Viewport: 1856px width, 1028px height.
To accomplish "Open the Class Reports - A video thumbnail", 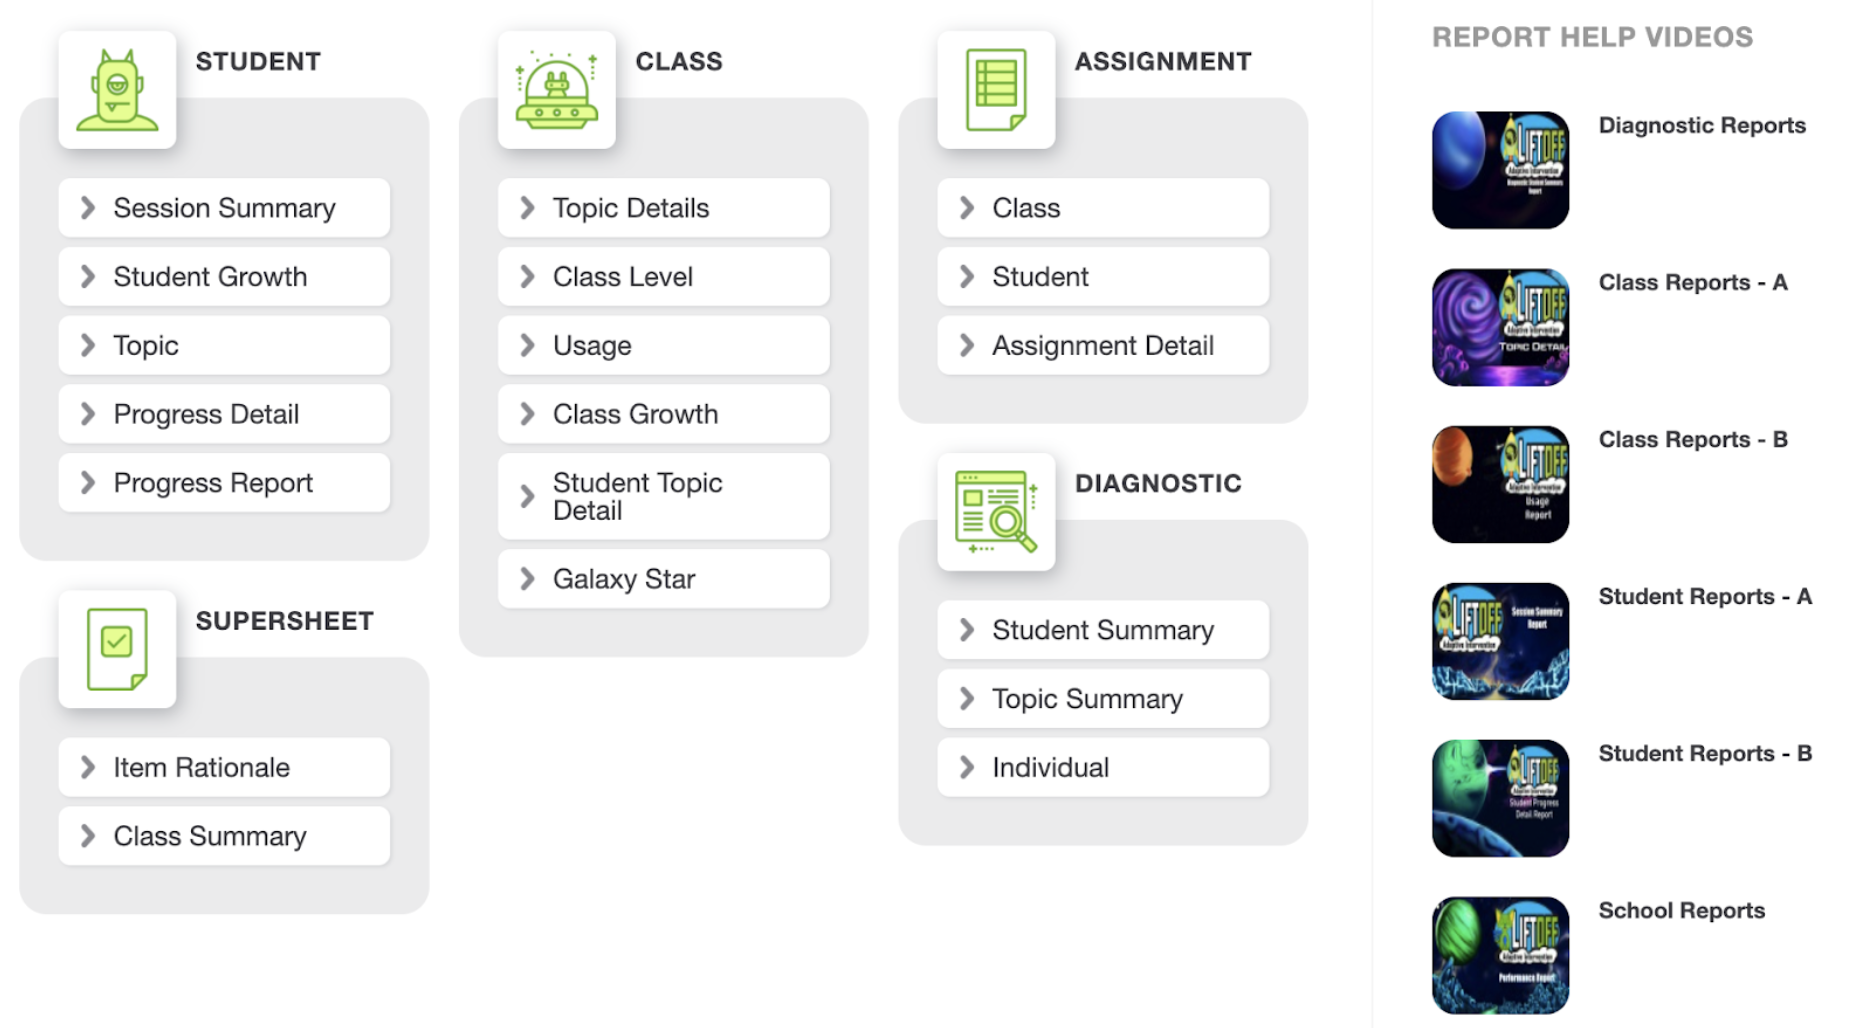I will click(x=1500, y=327).
